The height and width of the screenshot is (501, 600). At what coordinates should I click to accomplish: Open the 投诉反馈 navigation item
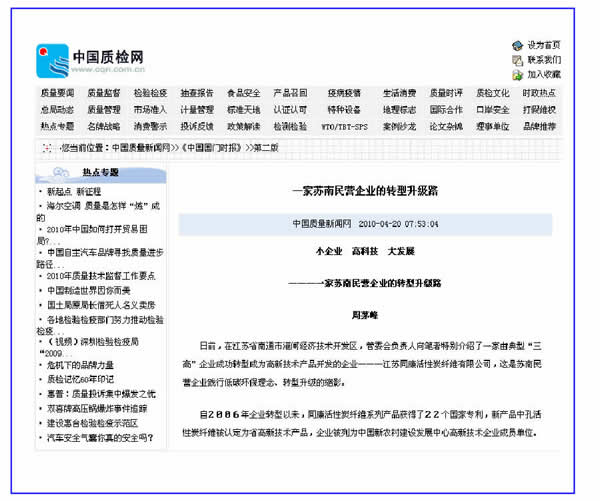pos(196,127)
